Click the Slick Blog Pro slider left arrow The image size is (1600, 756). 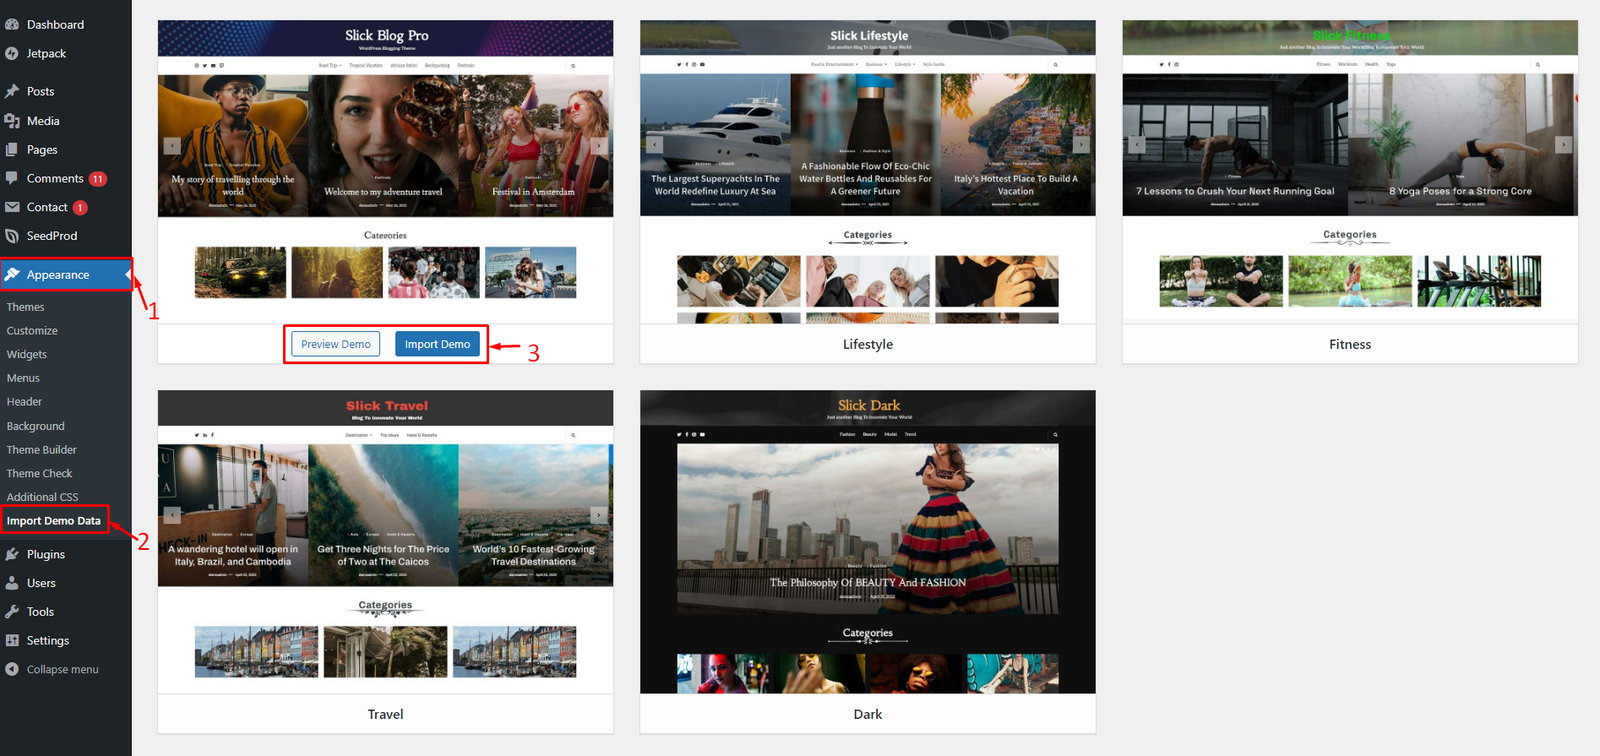coord(172,145)
